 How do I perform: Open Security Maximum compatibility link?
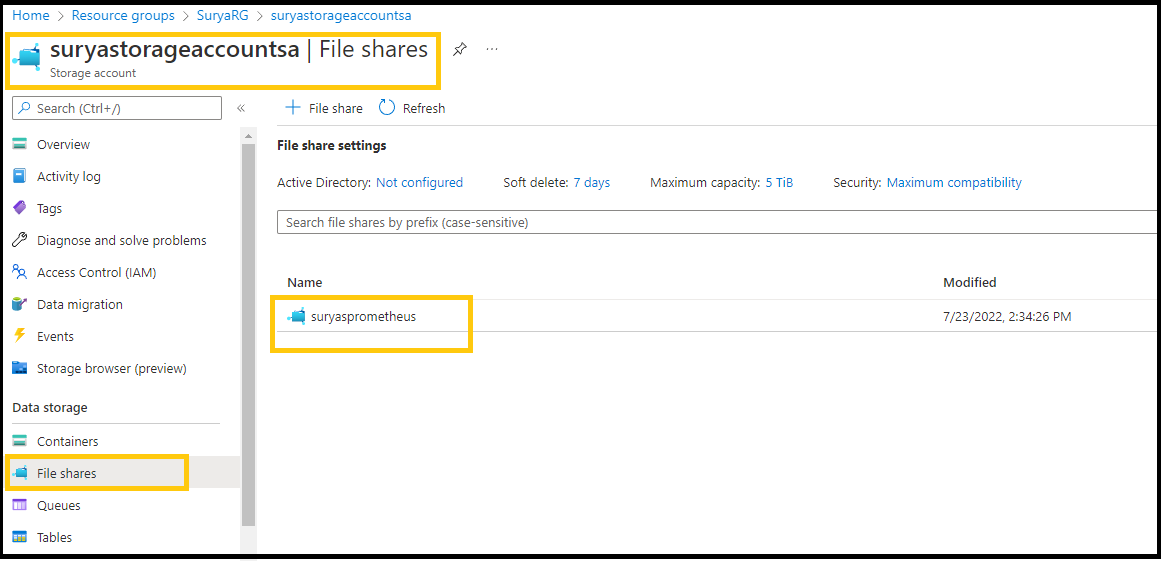point(954,182)
